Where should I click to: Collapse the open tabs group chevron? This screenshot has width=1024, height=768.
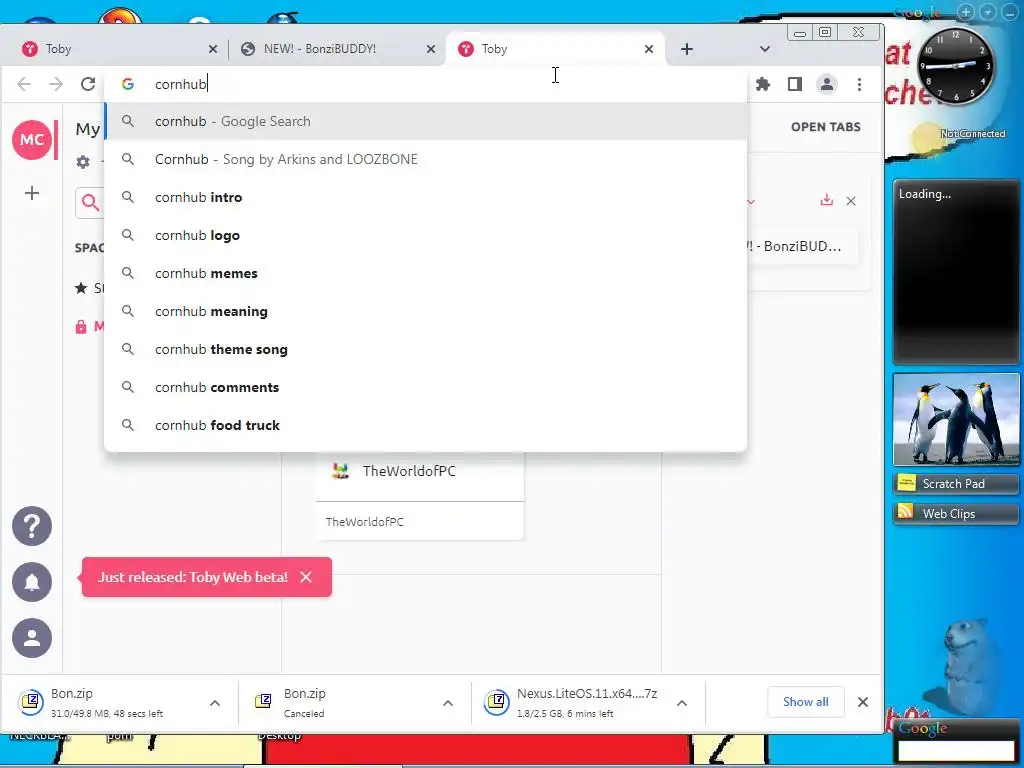(751, 202)
